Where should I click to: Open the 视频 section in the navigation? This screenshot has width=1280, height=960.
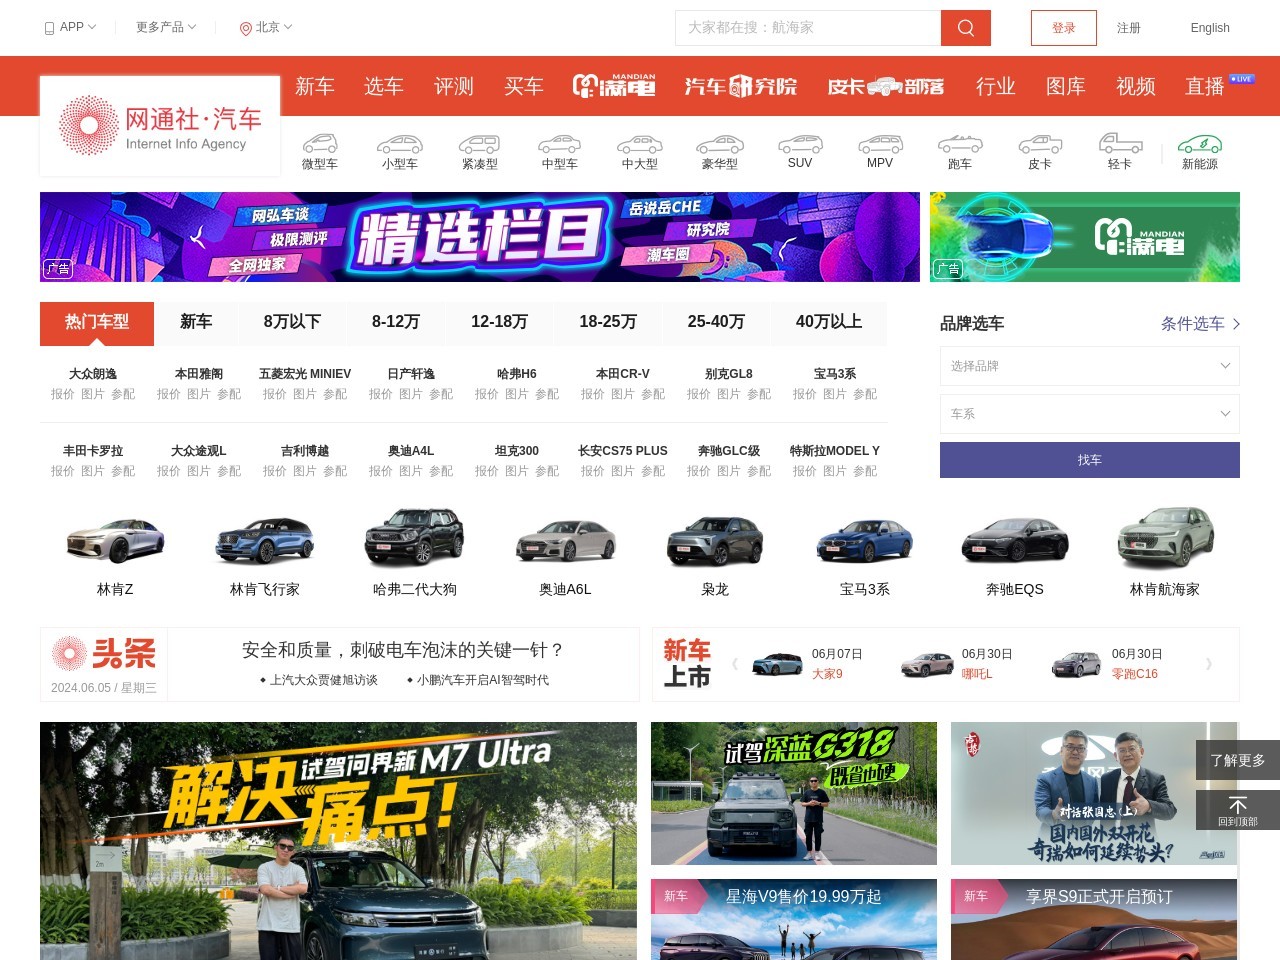1136,87
